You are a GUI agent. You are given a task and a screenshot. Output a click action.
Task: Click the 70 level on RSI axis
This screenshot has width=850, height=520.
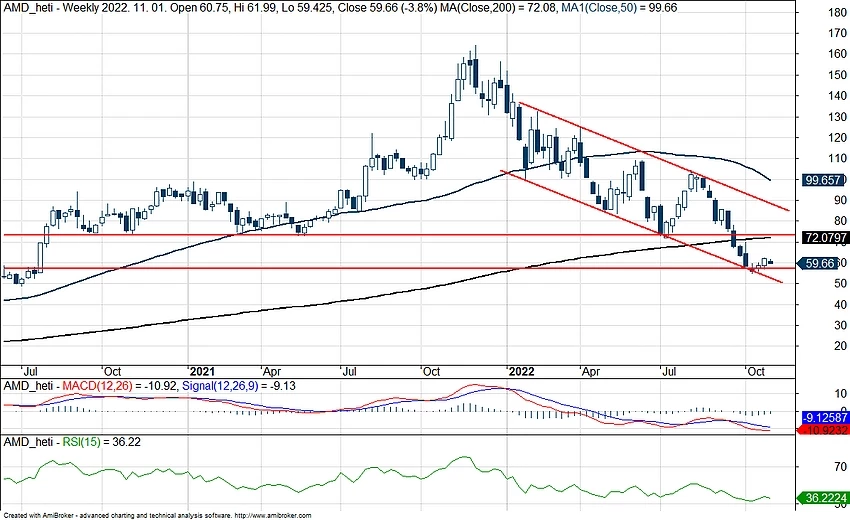[x=840, y=466]
